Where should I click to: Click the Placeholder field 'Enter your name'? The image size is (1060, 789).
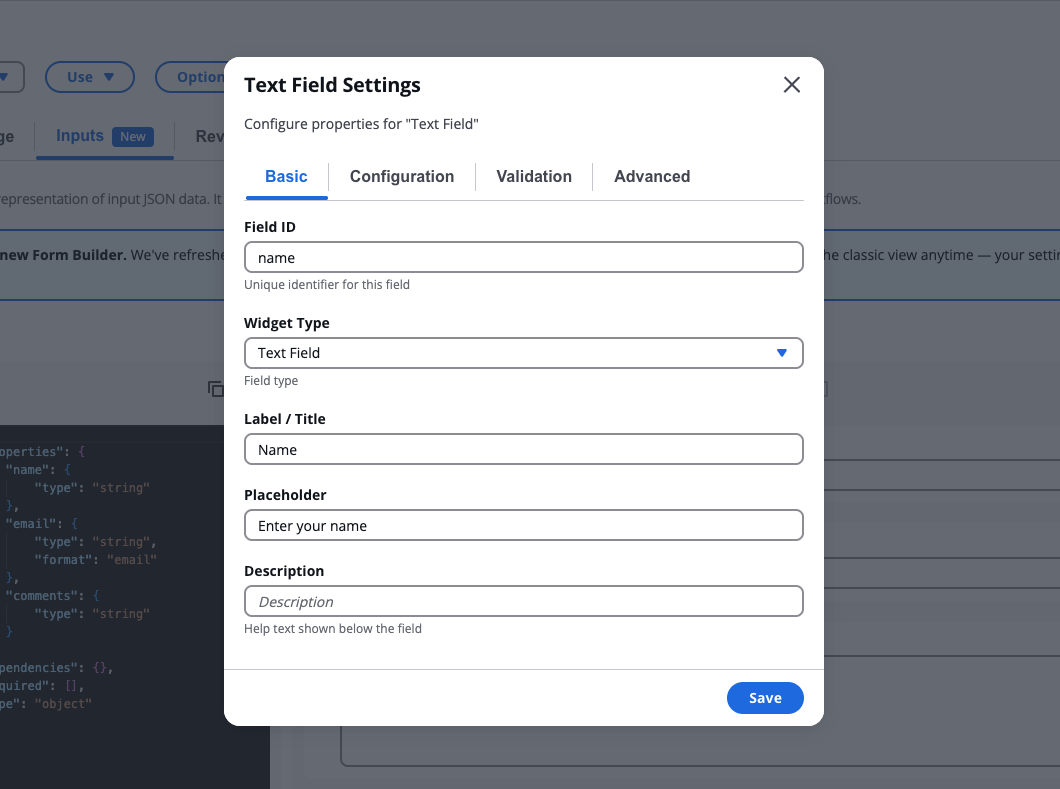523,525
